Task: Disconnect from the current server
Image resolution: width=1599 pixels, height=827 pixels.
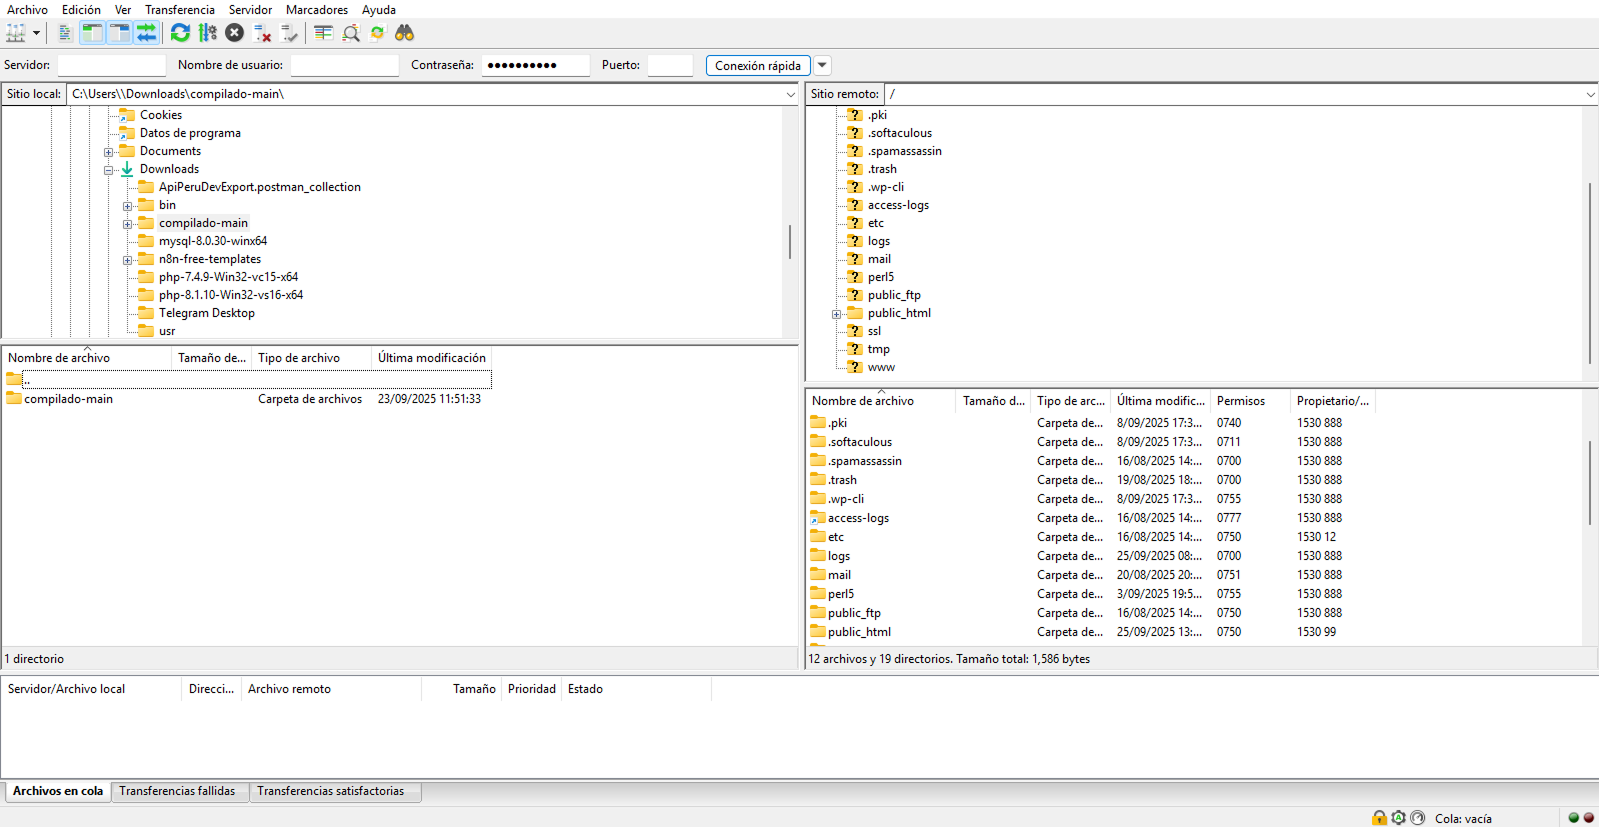Action: [262, 33]
